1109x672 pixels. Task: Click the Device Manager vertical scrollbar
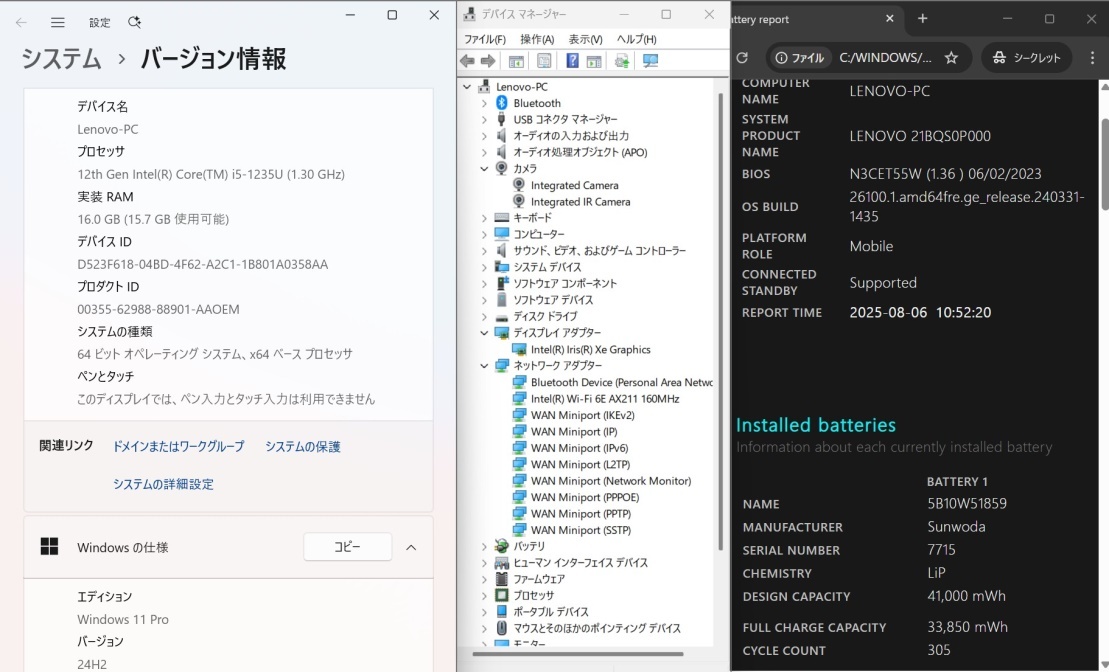[721, 322]
